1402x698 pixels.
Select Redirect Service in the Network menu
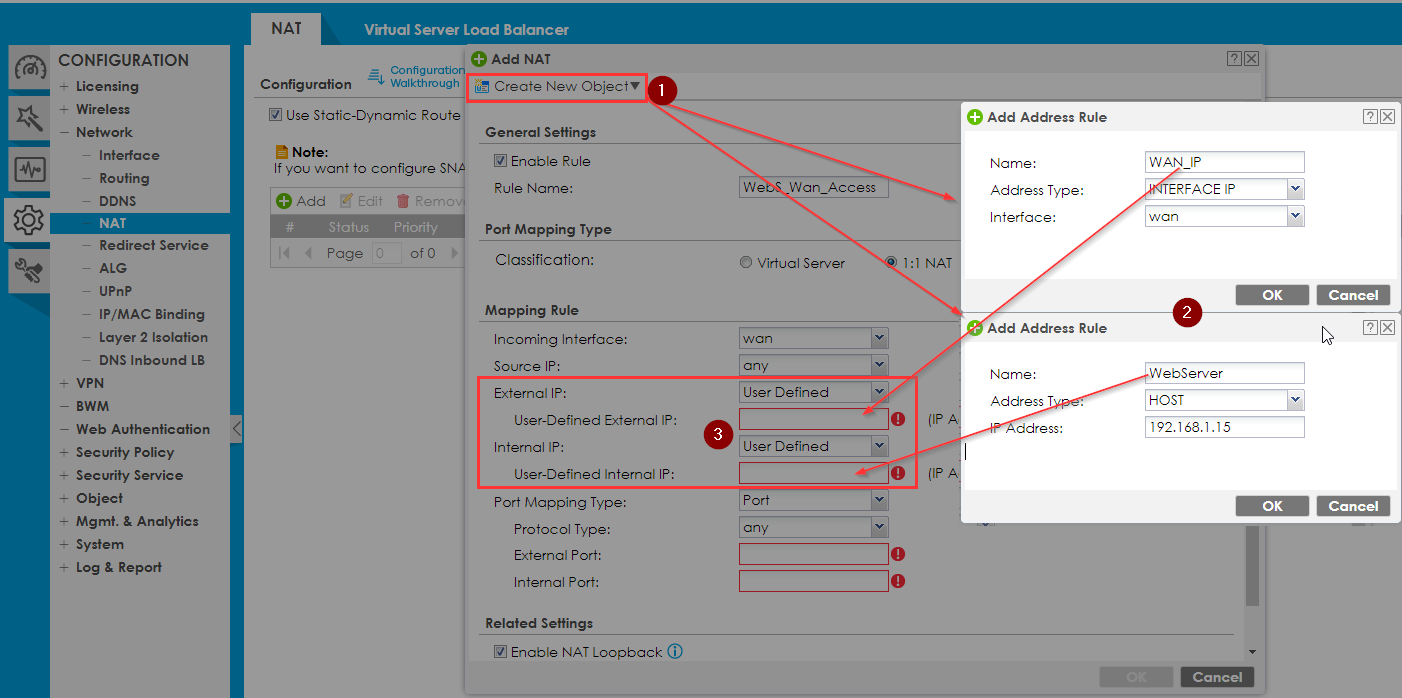point(153,245)
